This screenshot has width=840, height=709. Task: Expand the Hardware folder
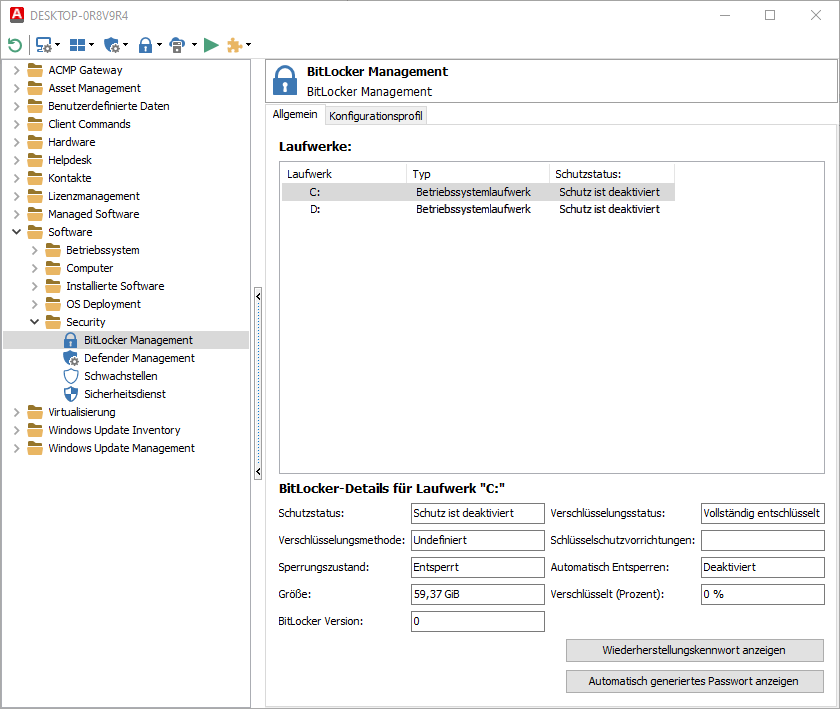[18, 141]
